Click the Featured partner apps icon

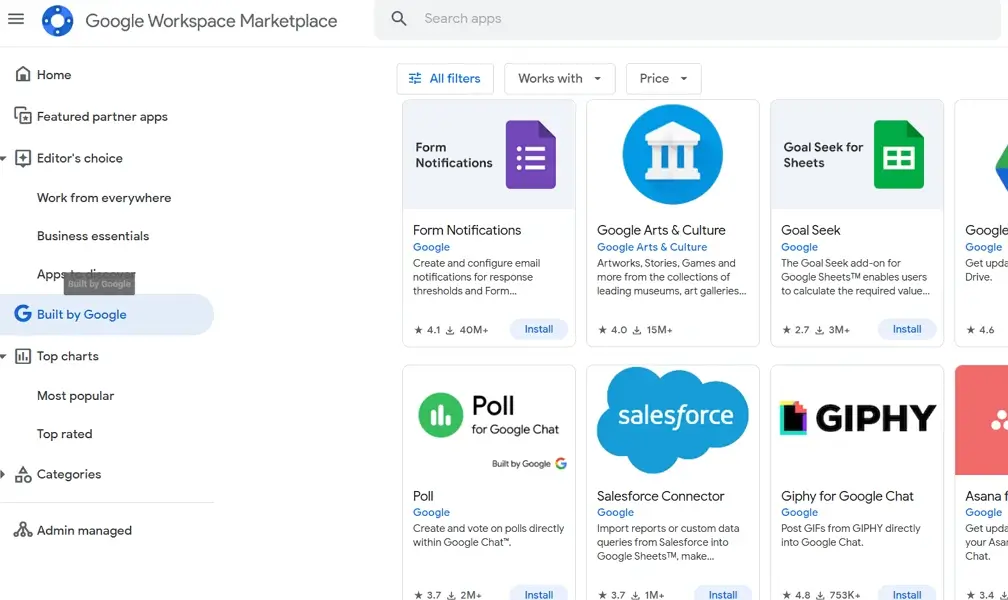coord(22,116)
